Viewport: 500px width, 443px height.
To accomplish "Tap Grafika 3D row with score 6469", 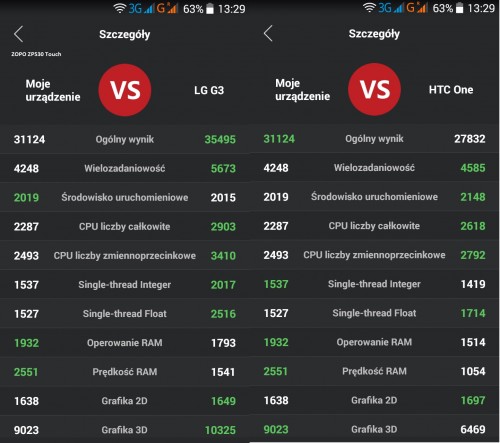I will 375,429.
